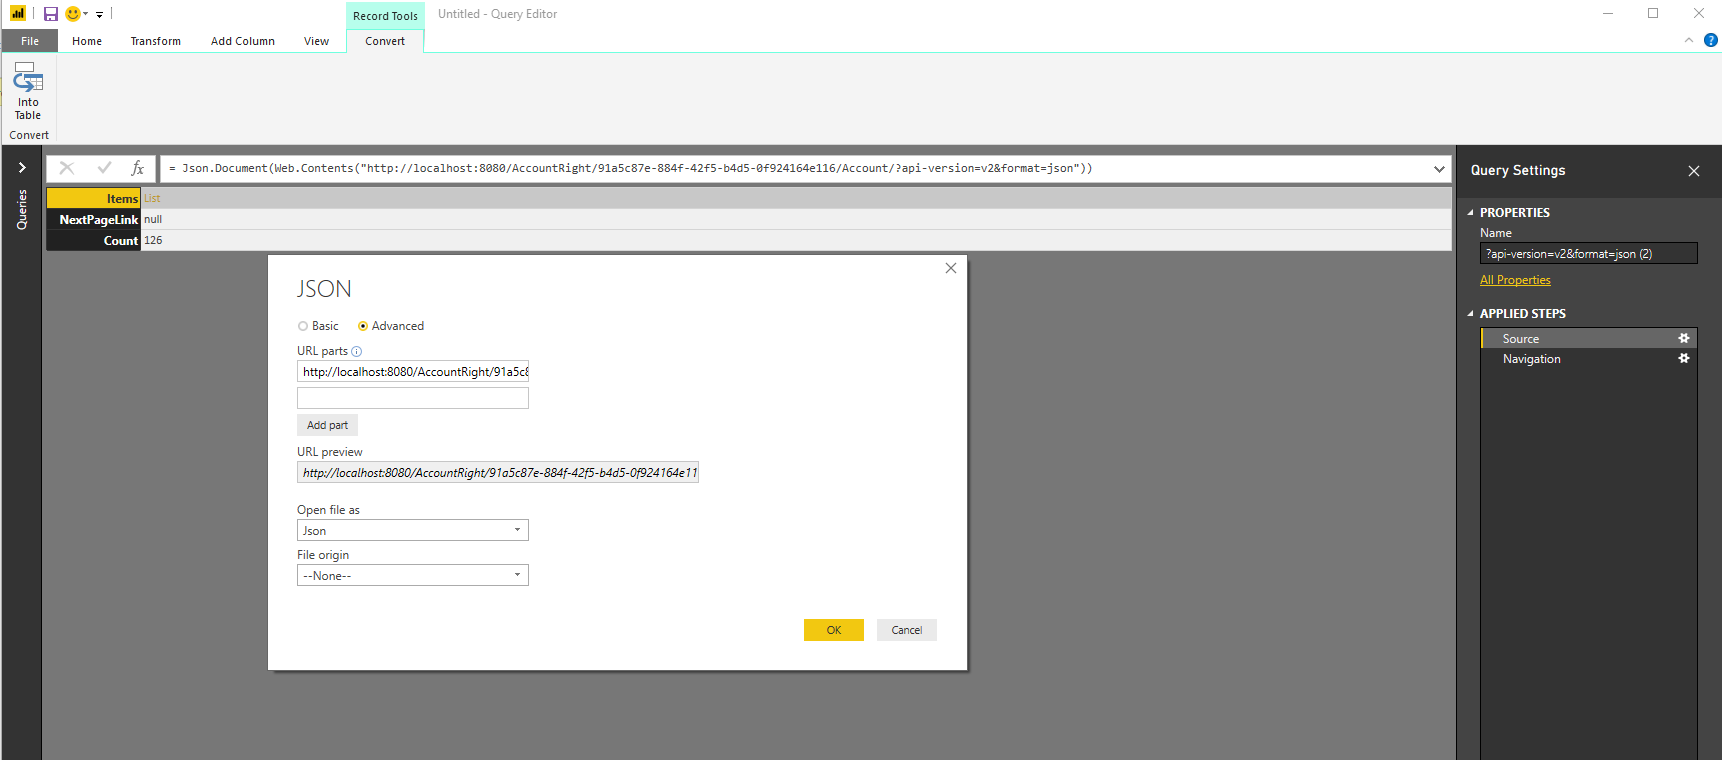Screen dimensions: 1722x760
Task: Click the empty second URL part field
Action: tap(413, 398)
